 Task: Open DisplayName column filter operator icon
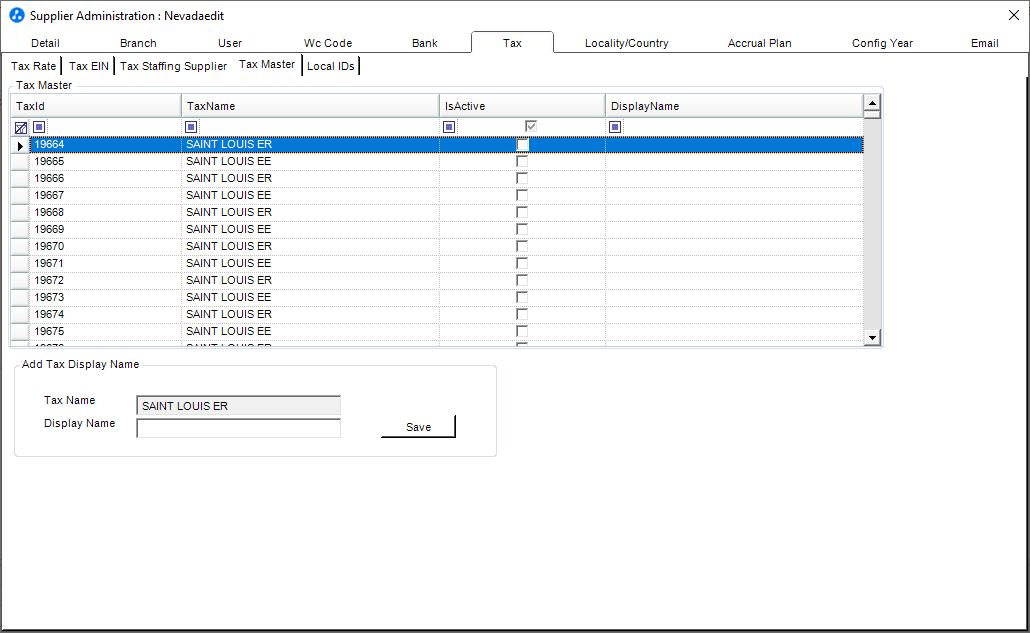click(616, 127)
